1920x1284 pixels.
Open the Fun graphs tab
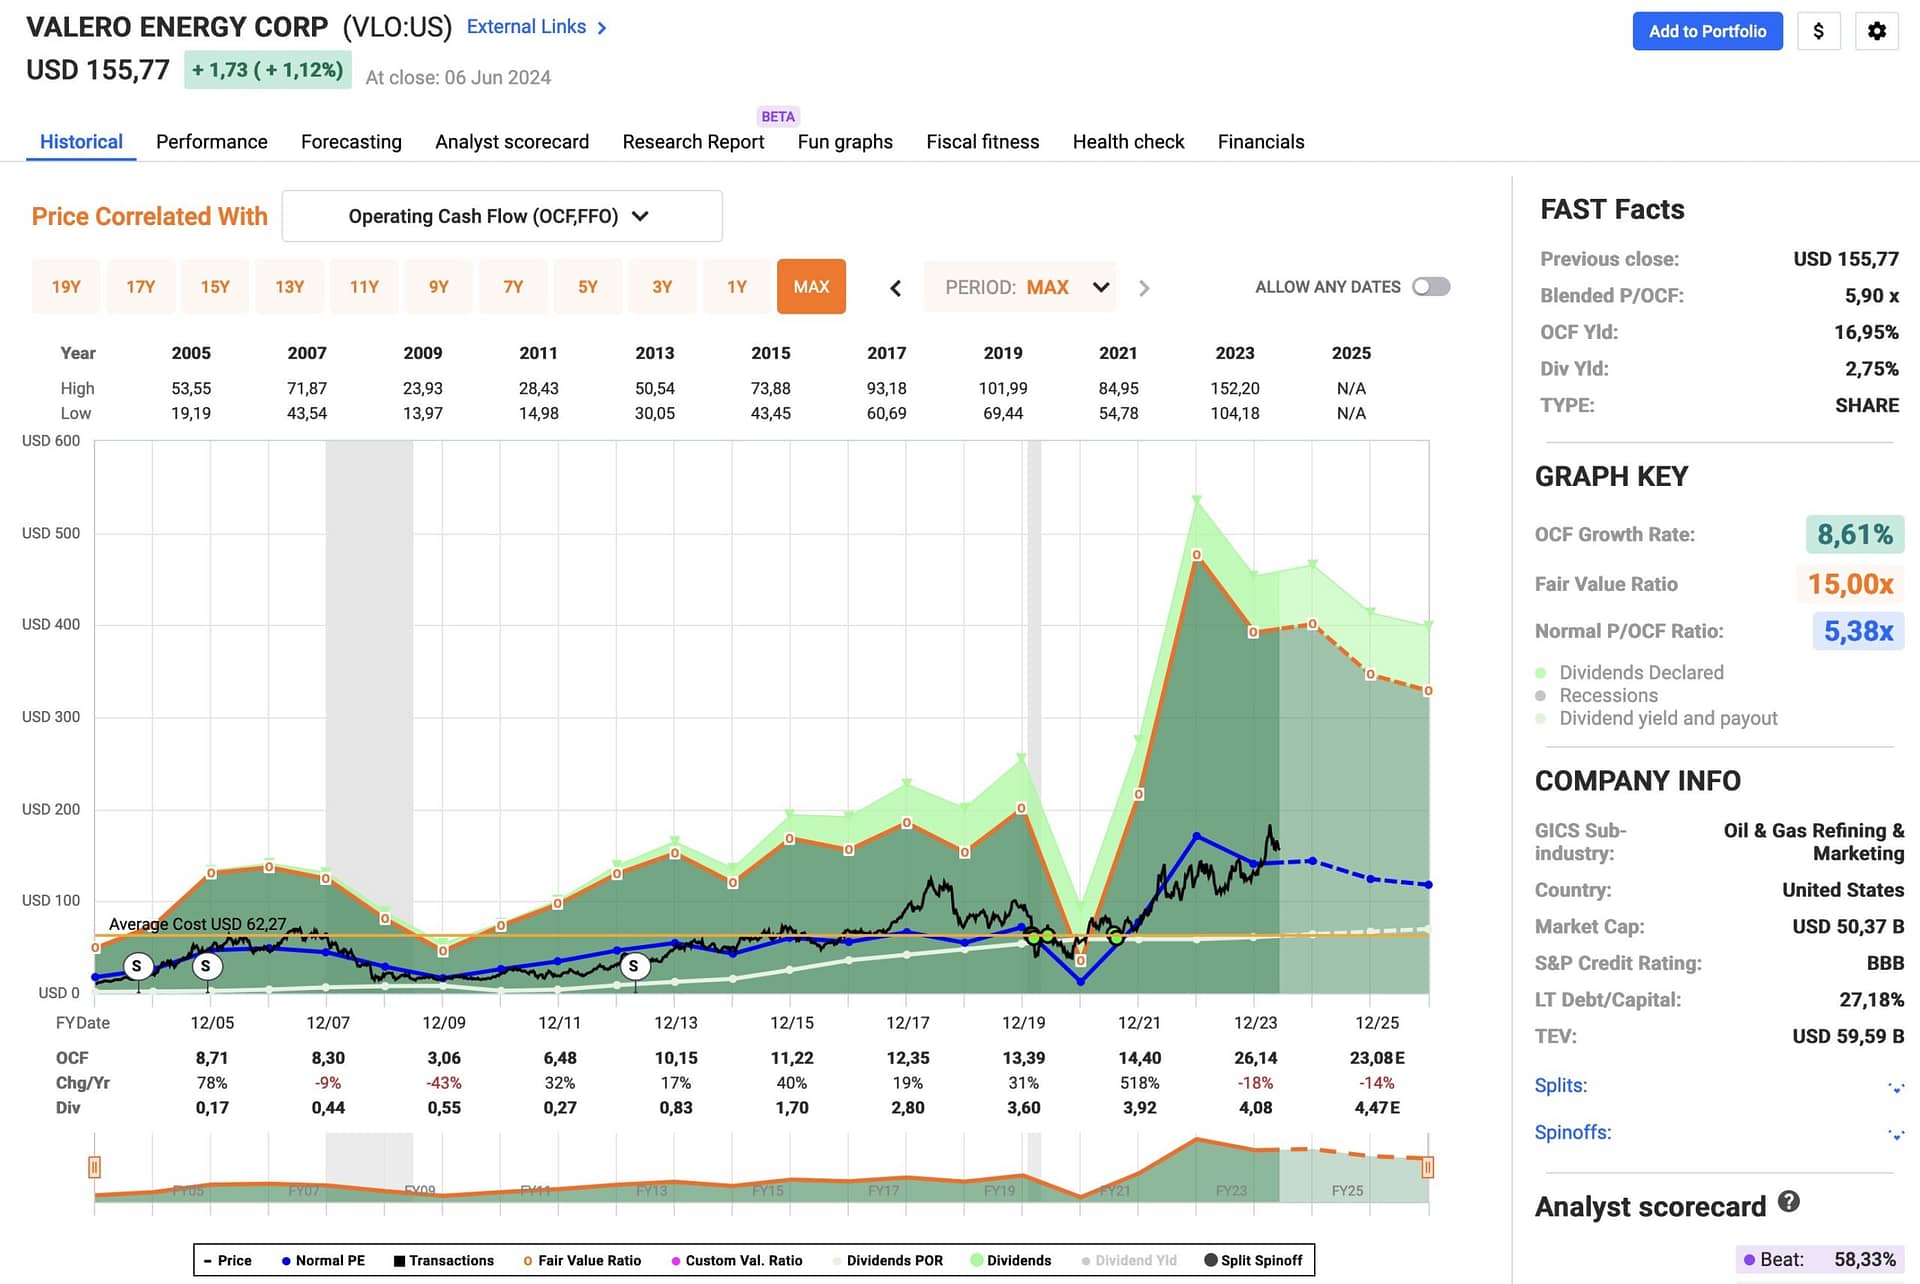845,142
